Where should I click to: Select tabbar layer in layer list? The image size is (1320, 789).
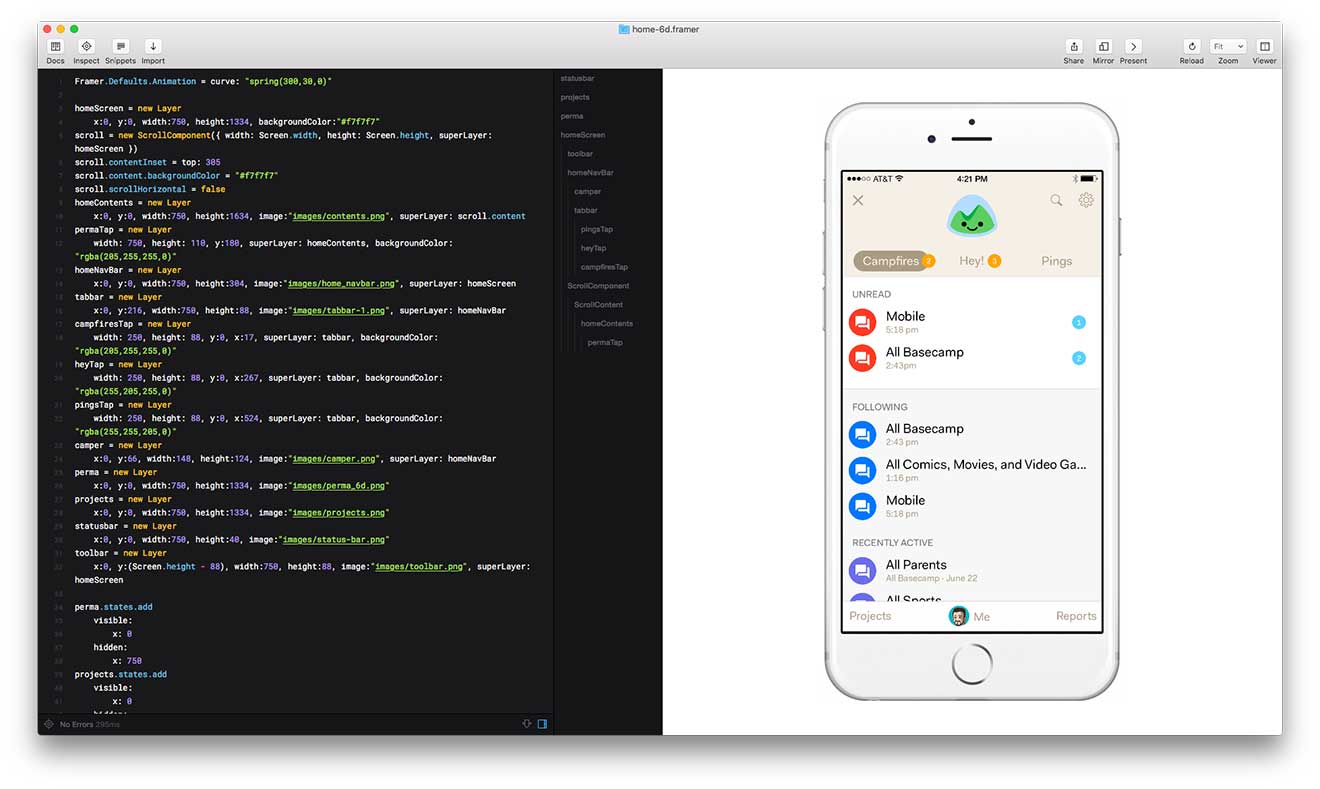point(585,211)
